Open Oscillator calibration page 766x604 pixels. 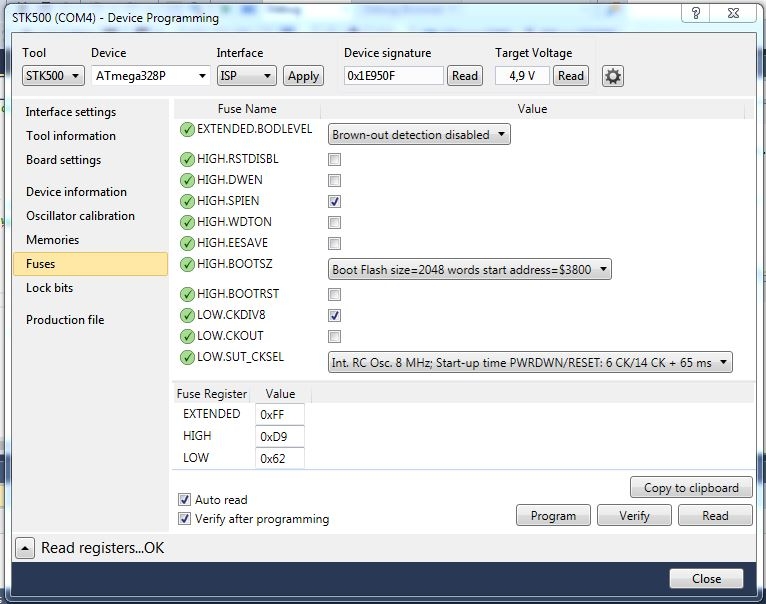point(80,216)
